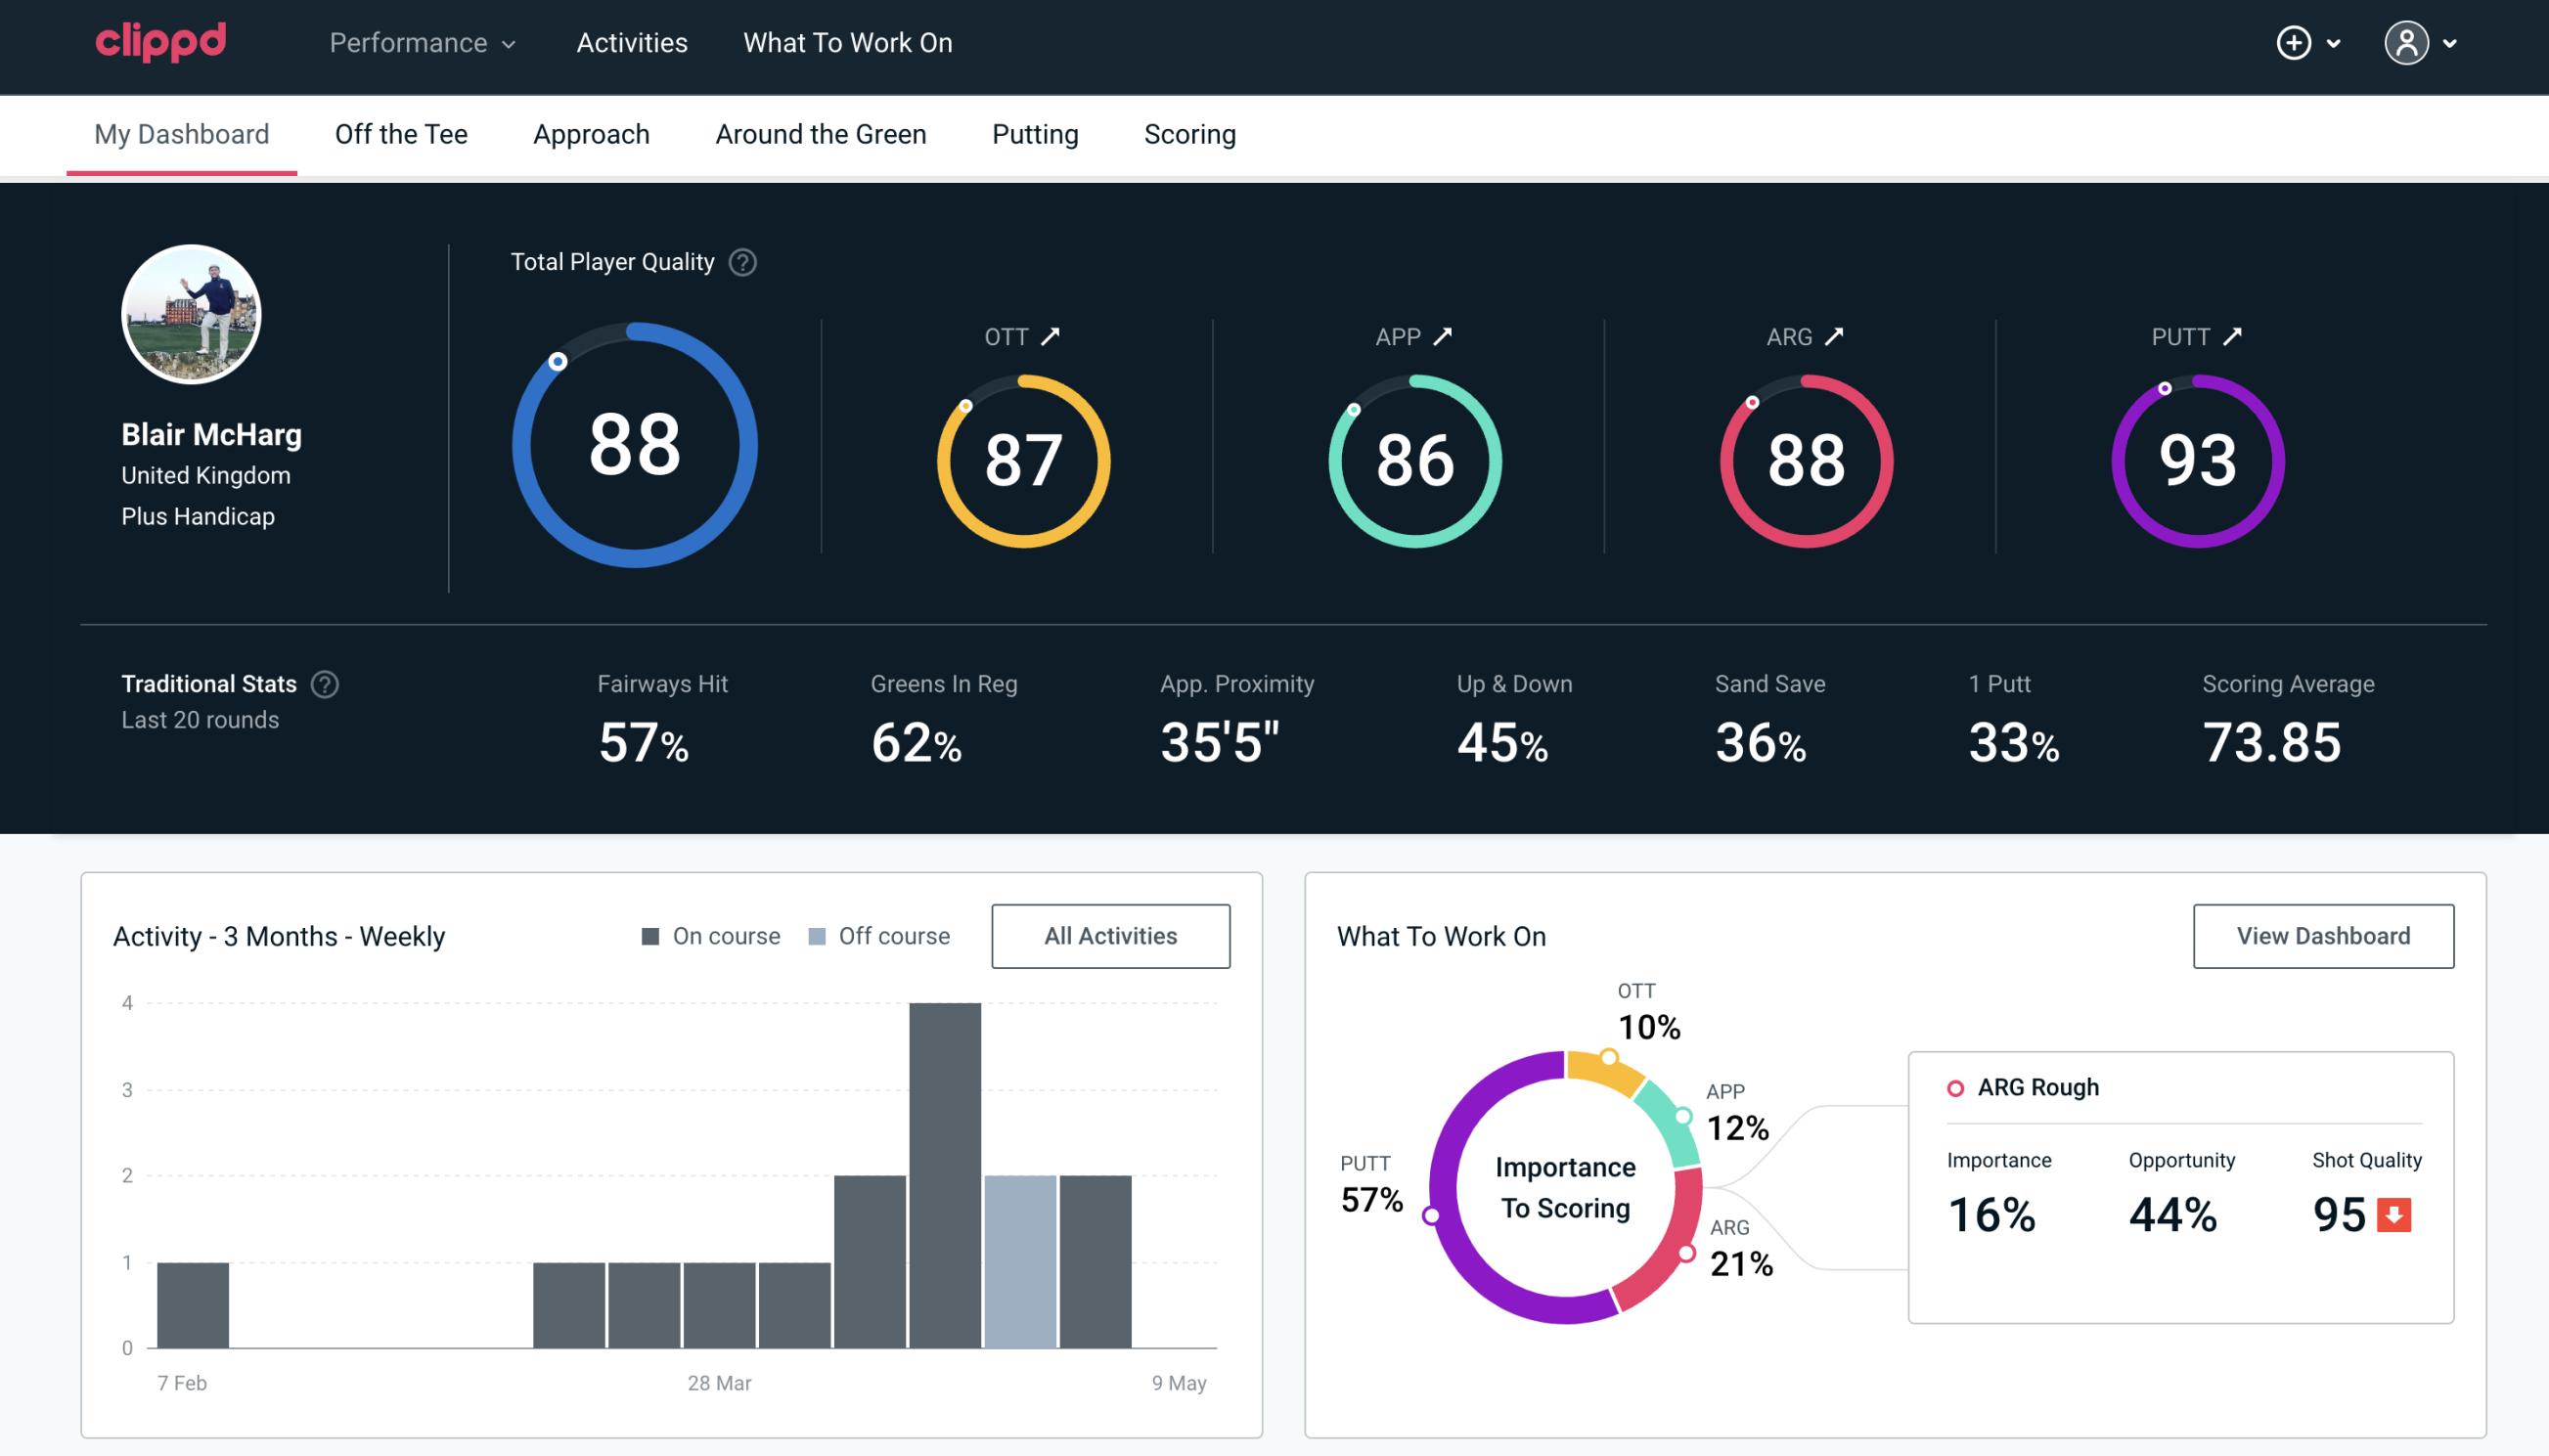Select the Putting tab
Viewport: 2549px width, 1456px height.
click(1033, 135)
